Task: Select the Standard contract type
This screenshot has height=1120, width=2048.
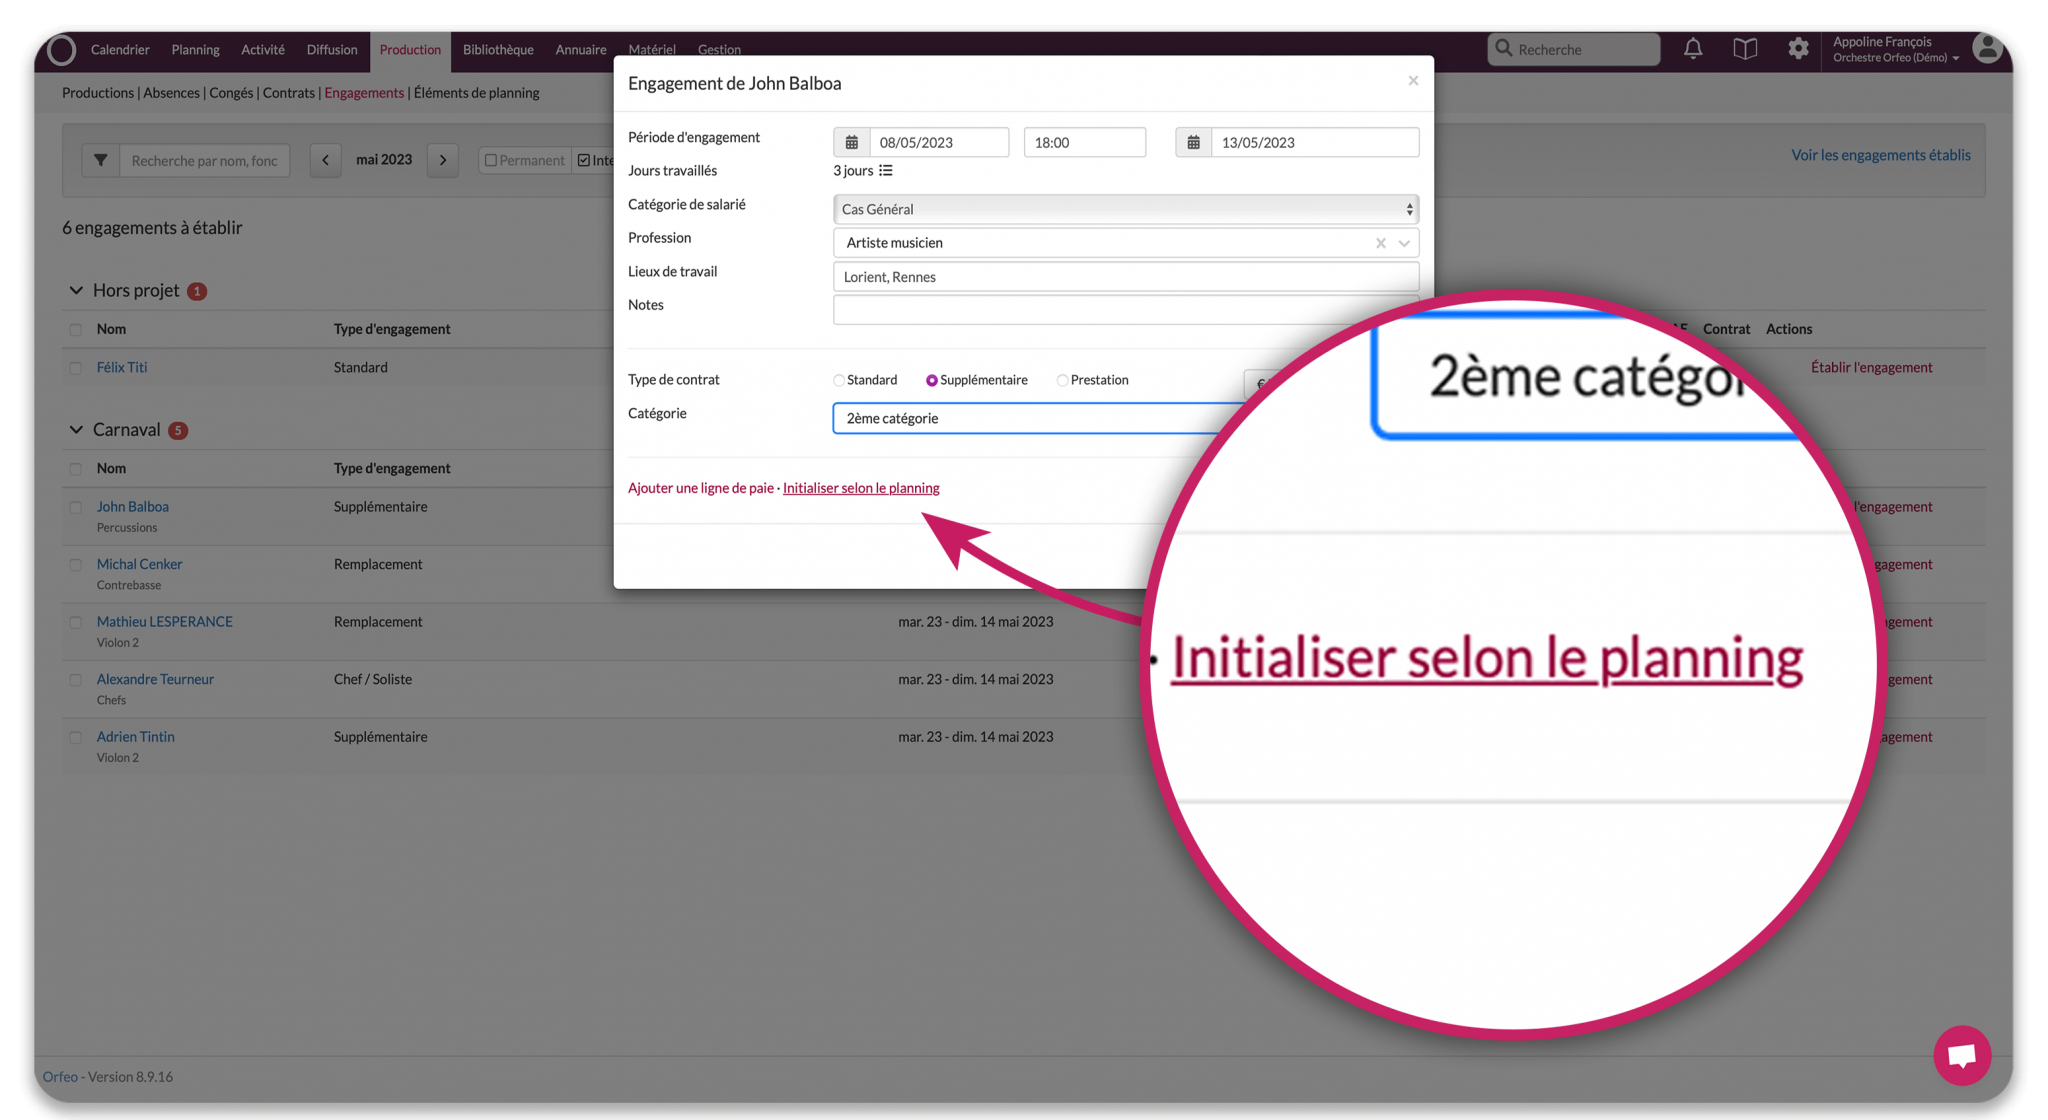Action: [839, 380]
